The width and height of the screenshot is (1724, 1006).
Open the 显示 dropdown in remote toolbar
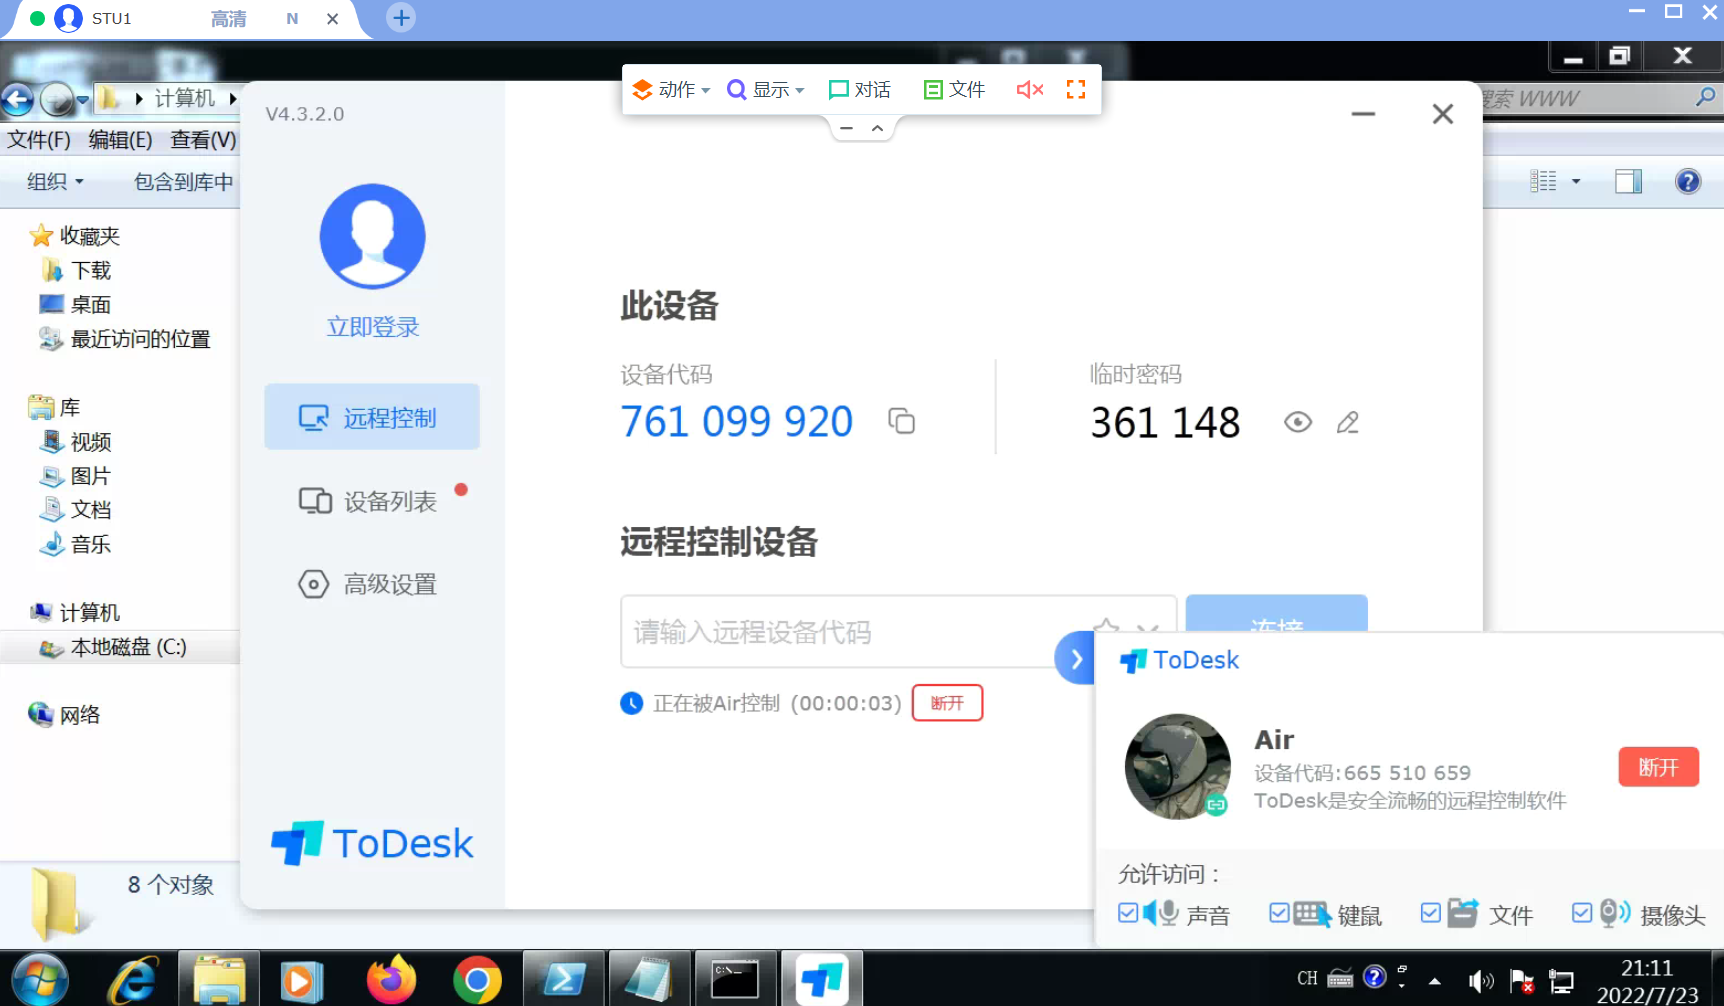pos(765,90)
